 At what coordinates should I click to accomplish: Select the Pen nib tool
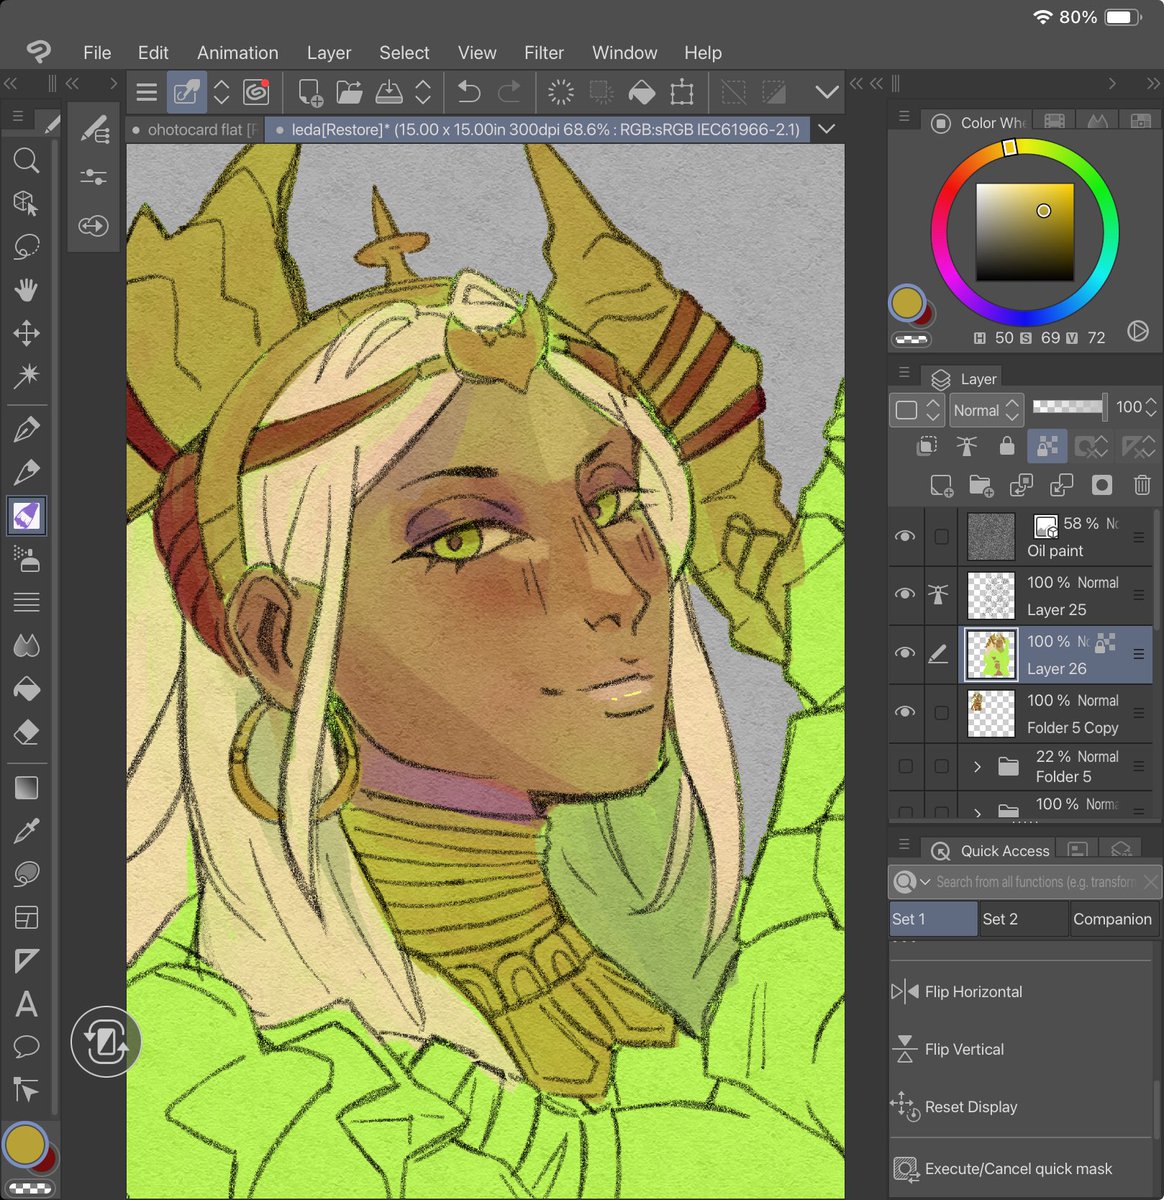pyautogui.click(x=26, y=429)
